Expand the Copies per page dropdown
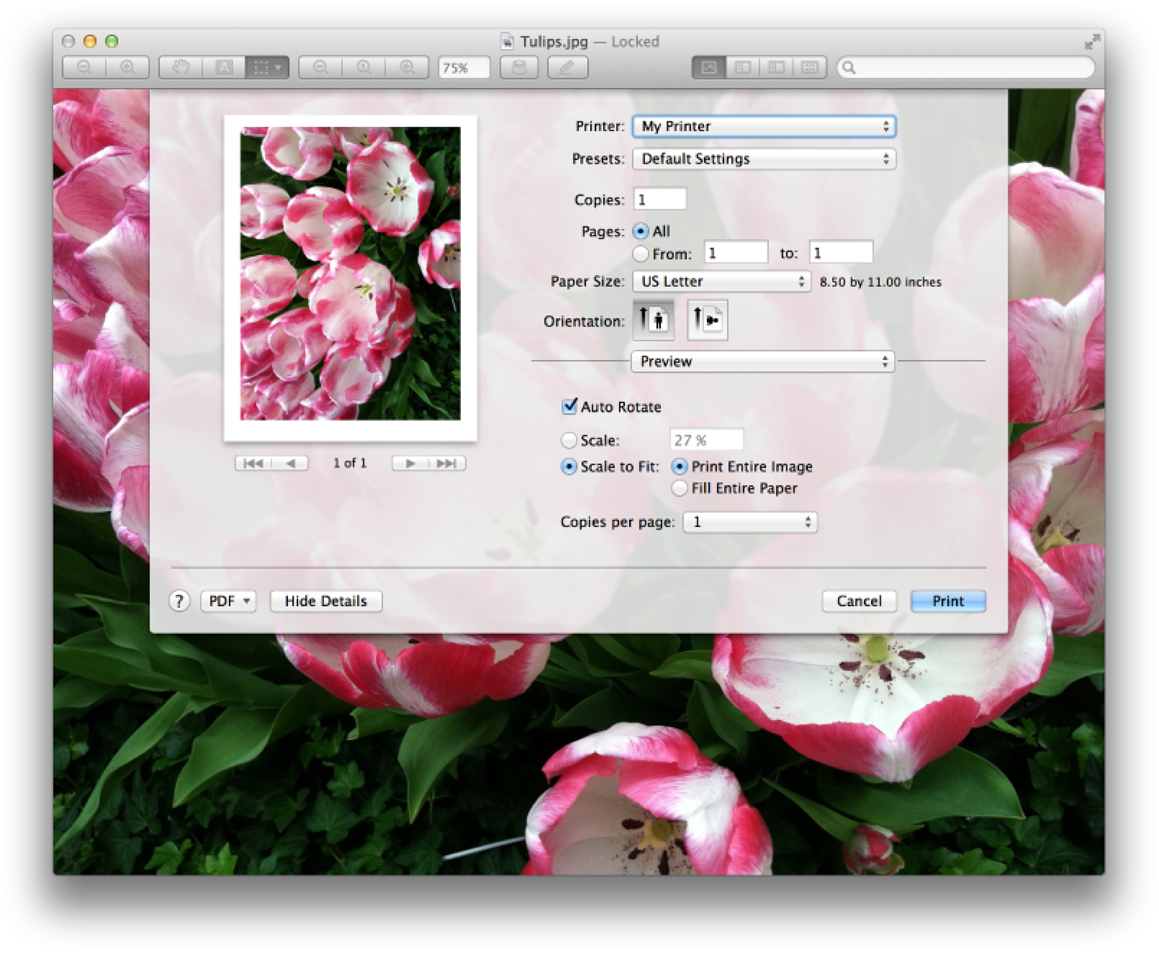Viewport: 1159px width, 953px height. (x=750, y=522)
